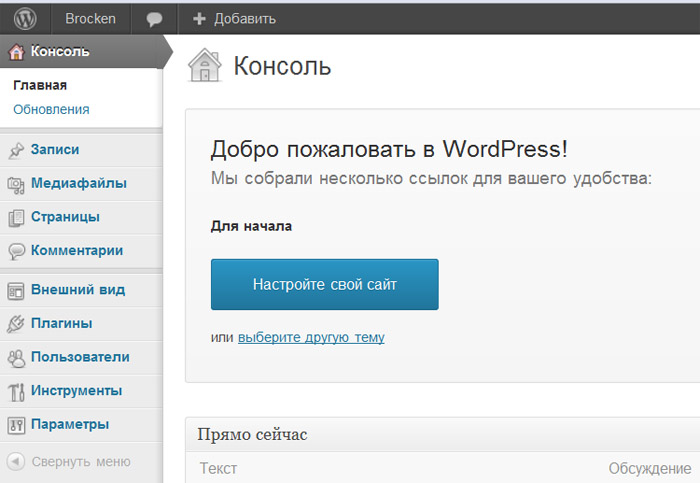Screen dimensions: 700x483
Task: Click the users icon for Пользователи
Action: click(x=16, y=358)
